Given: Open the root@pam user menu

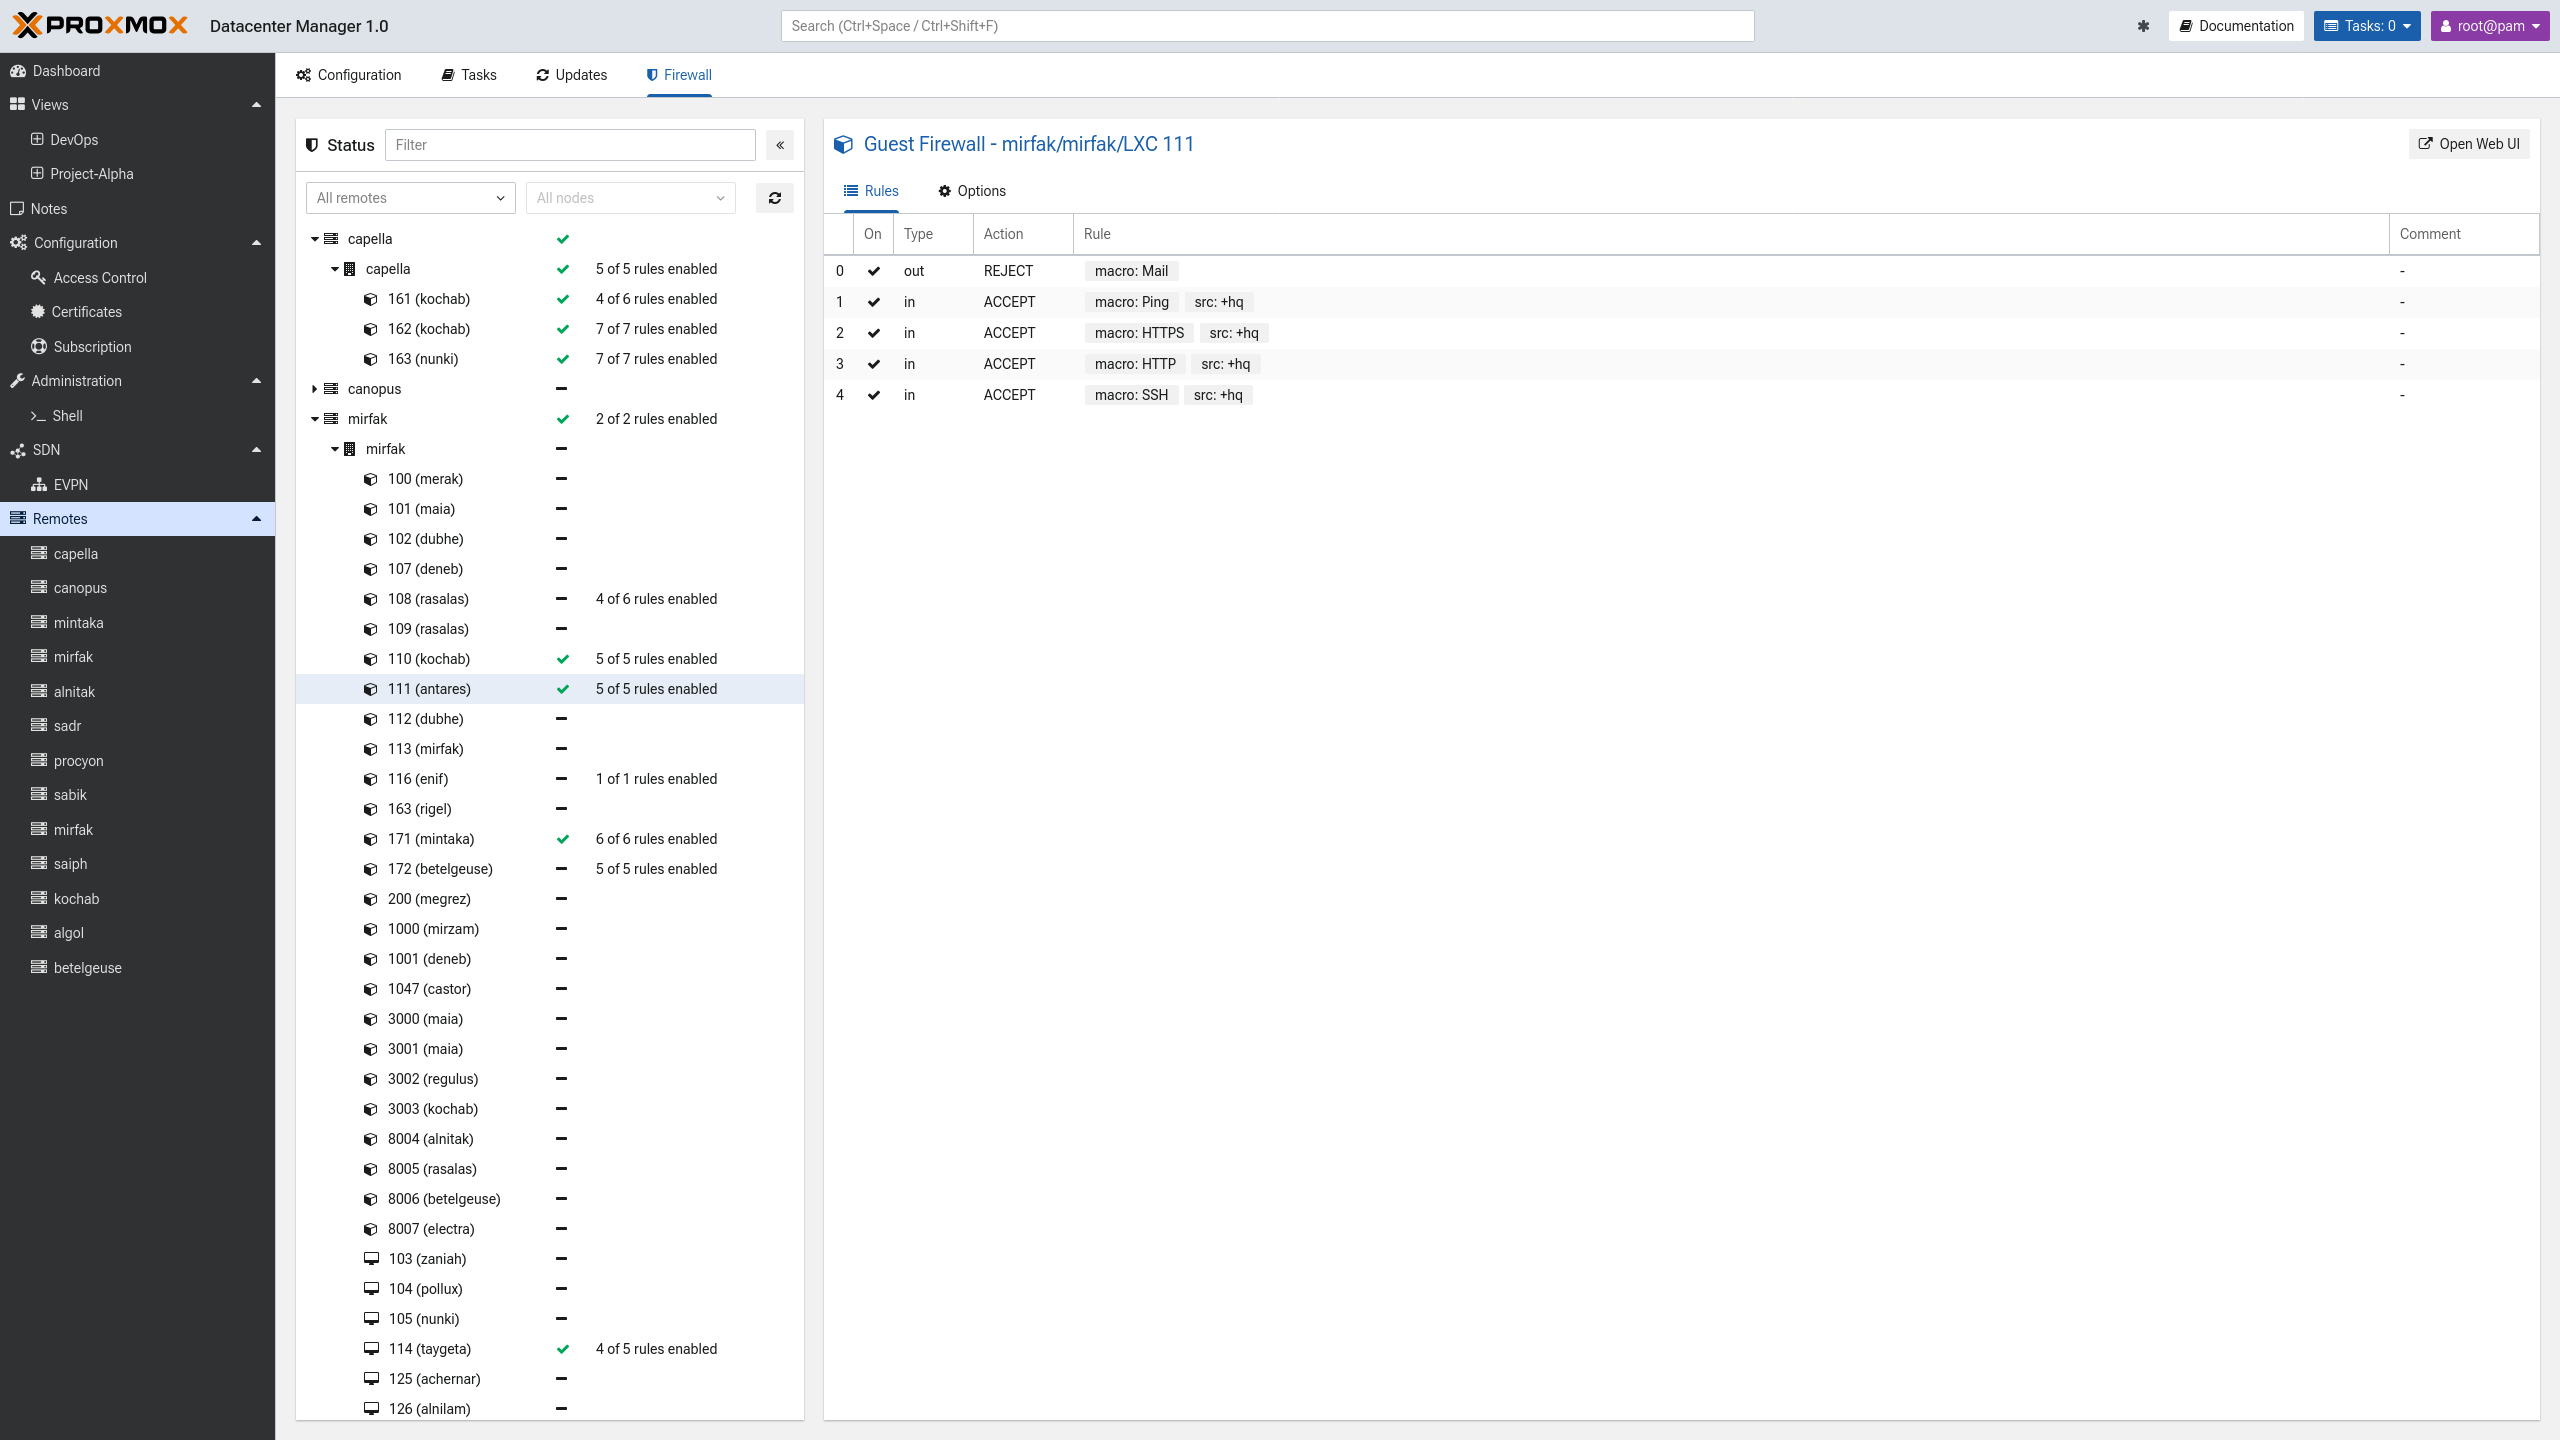Looking at the screenshot, I should click(2489, 26).
